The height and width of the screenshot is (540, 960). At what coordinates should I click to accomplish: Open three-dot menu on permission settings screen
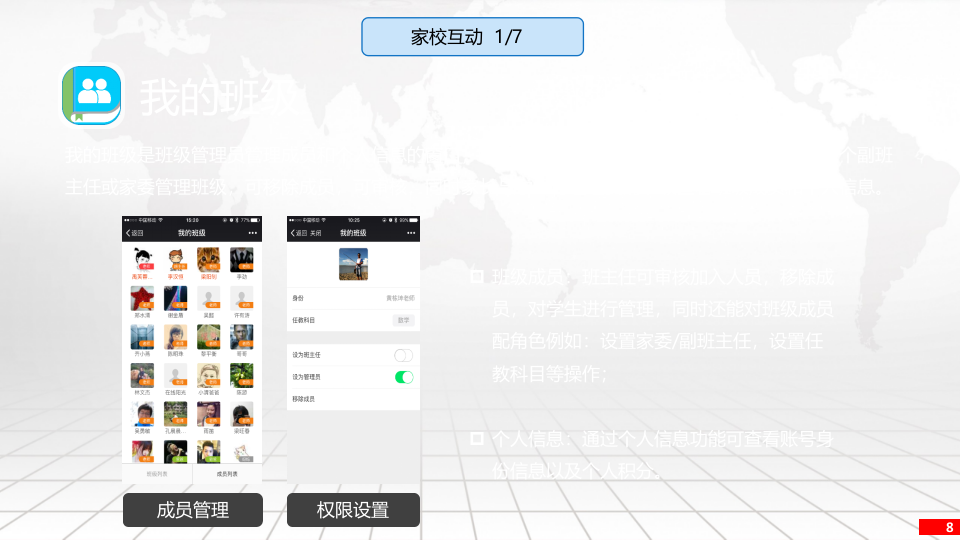tap(411, 233)
